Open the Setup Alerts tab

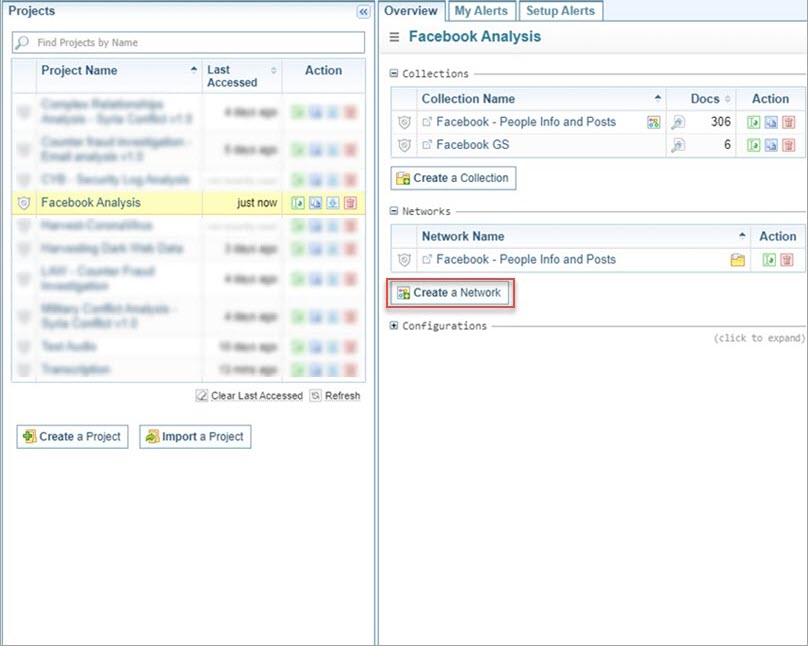click(x=560, y=11)
